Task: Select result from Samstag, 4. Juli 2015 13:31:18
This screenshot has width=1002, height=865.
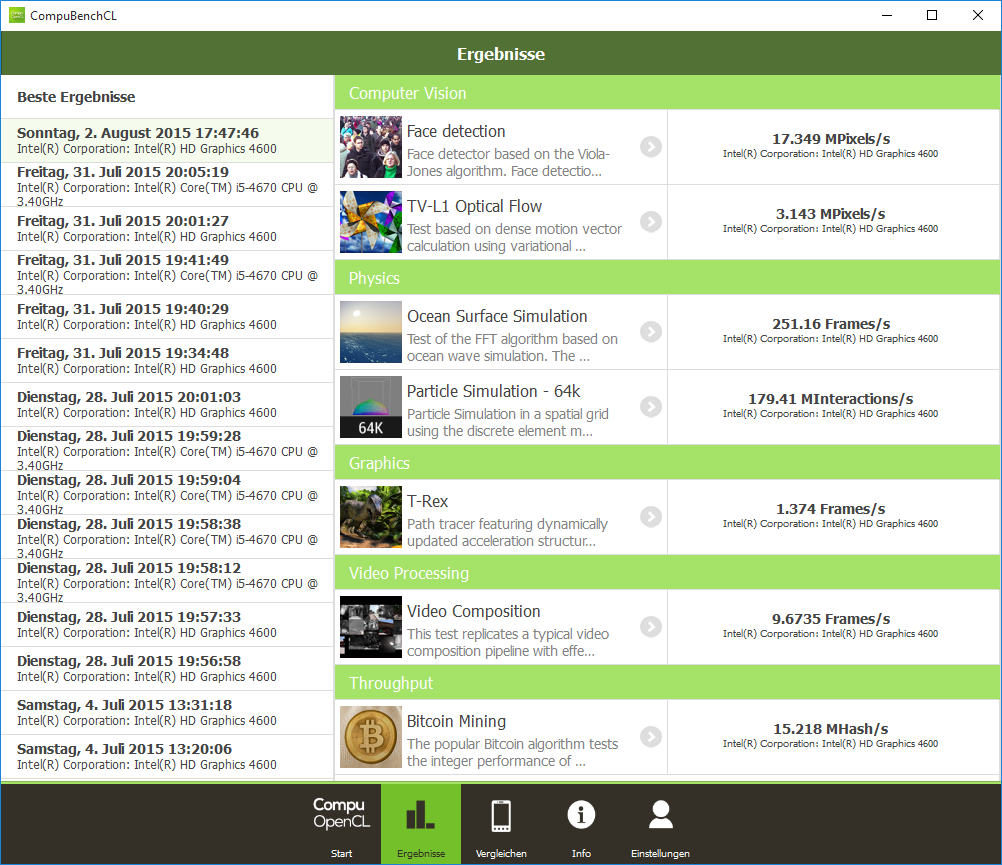Action: tap(167, 713)
